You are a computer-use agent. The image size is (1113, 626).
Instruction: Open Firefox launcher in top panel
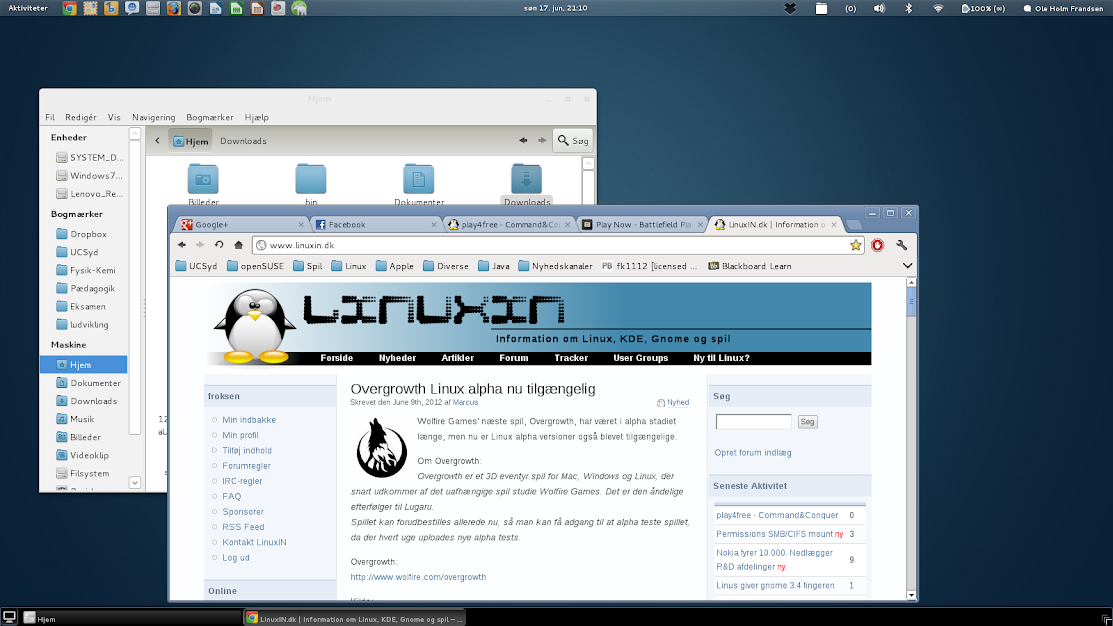[174, 9]
